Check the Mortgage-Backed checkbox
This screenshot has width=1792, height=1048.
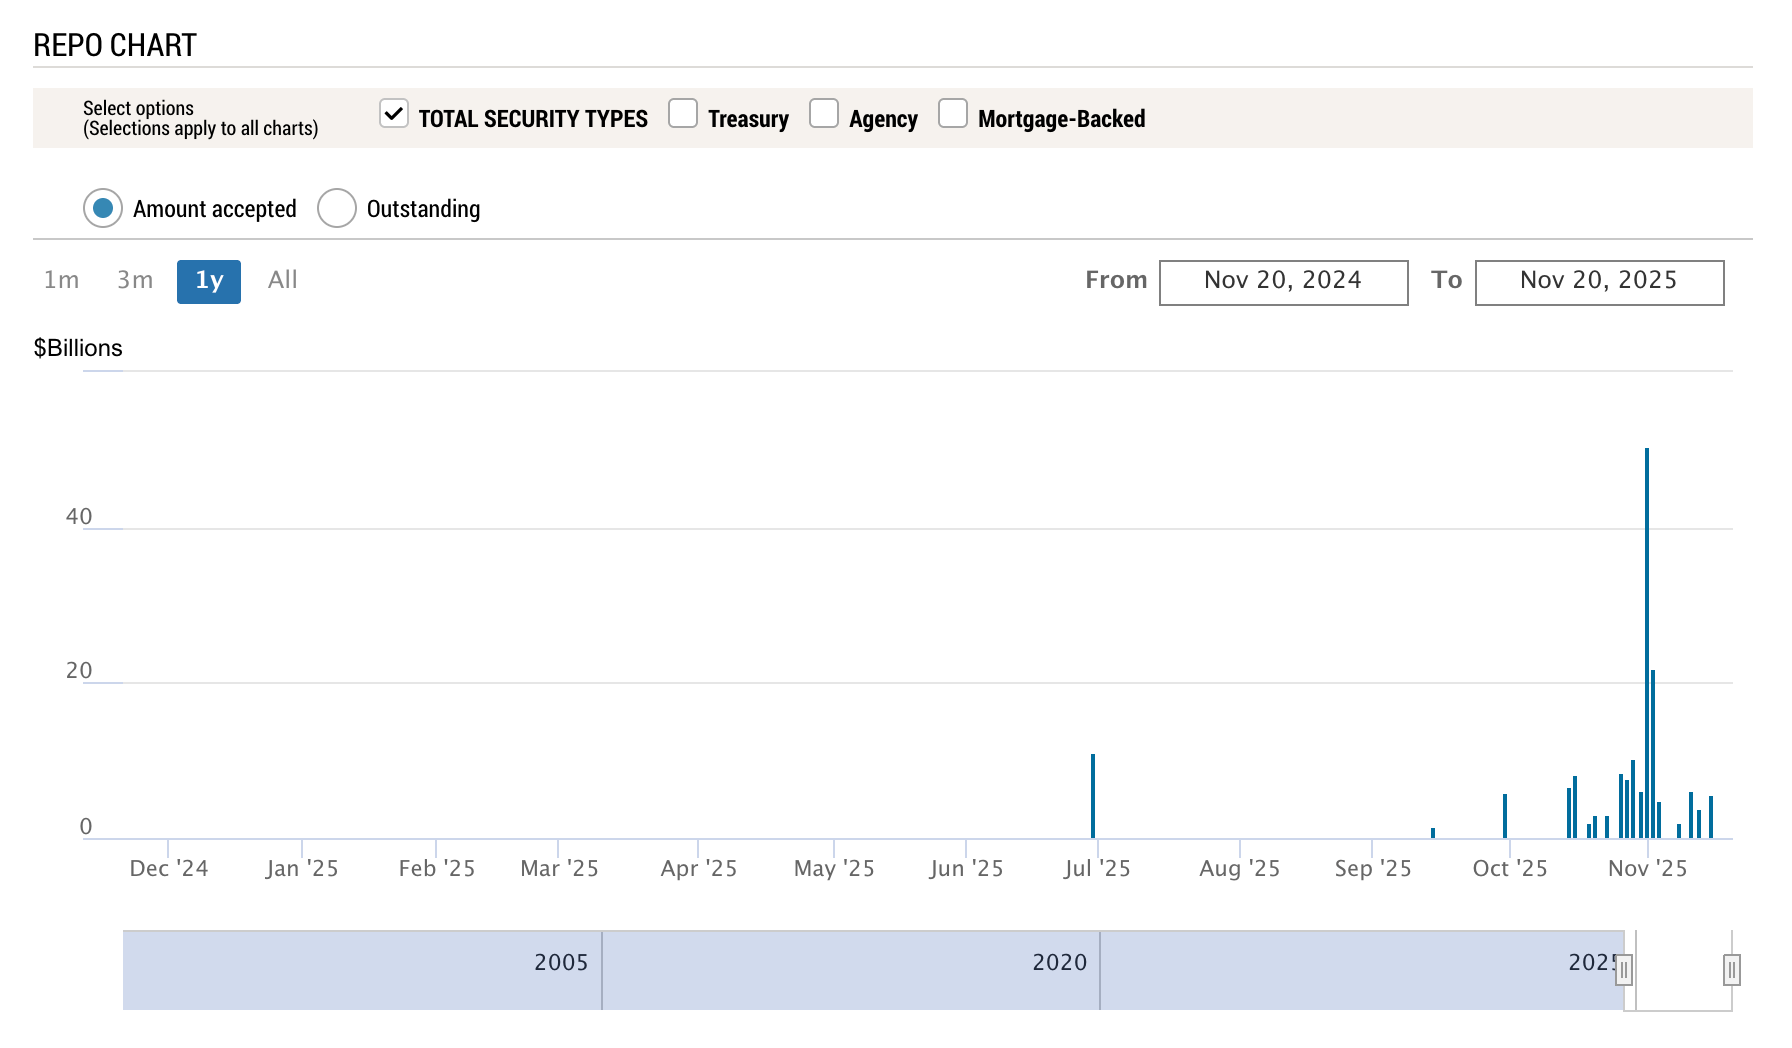[953, 114]
